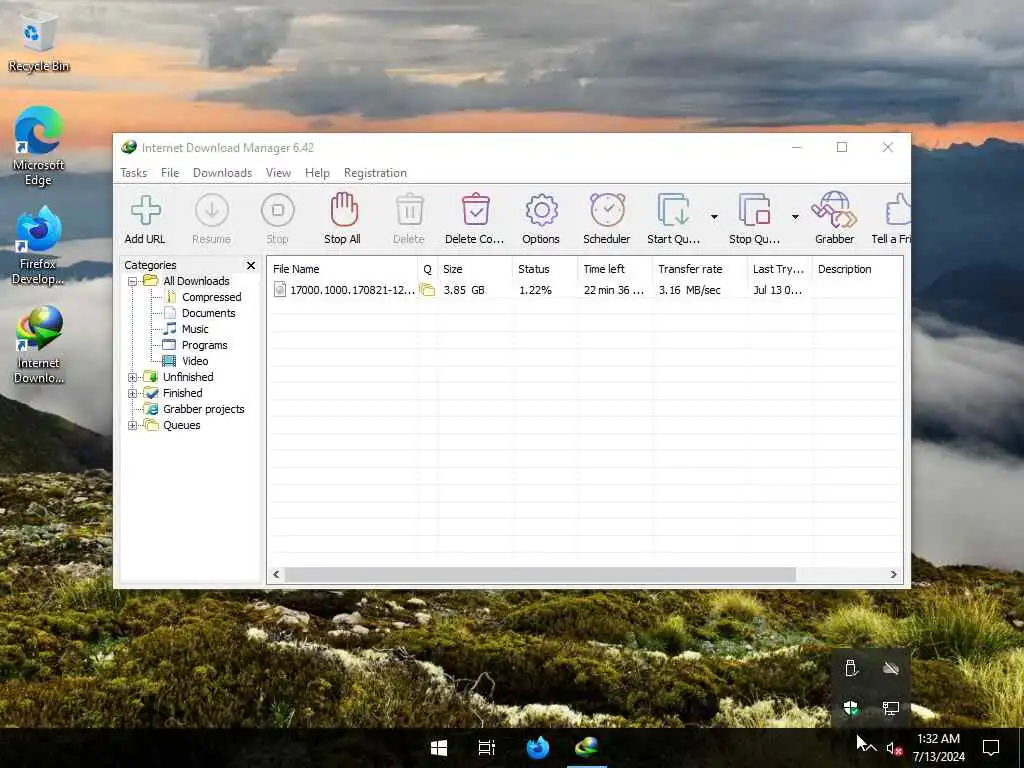
Task: Click IDM icon on taskbar
Action: pyautogui.click(x=586, y=748)
